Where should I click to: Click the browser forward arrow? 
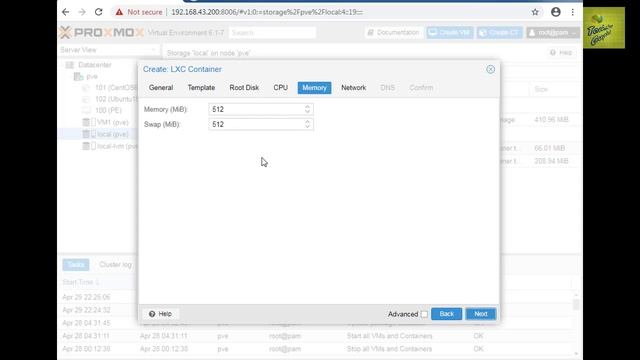tap(82, 12)
